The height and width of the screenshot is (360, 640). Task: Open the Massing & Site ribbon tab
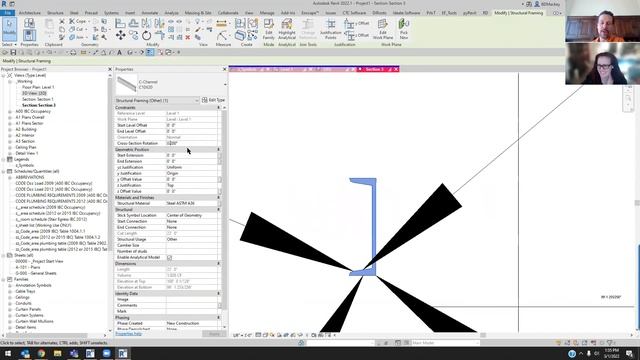(198, 13)
